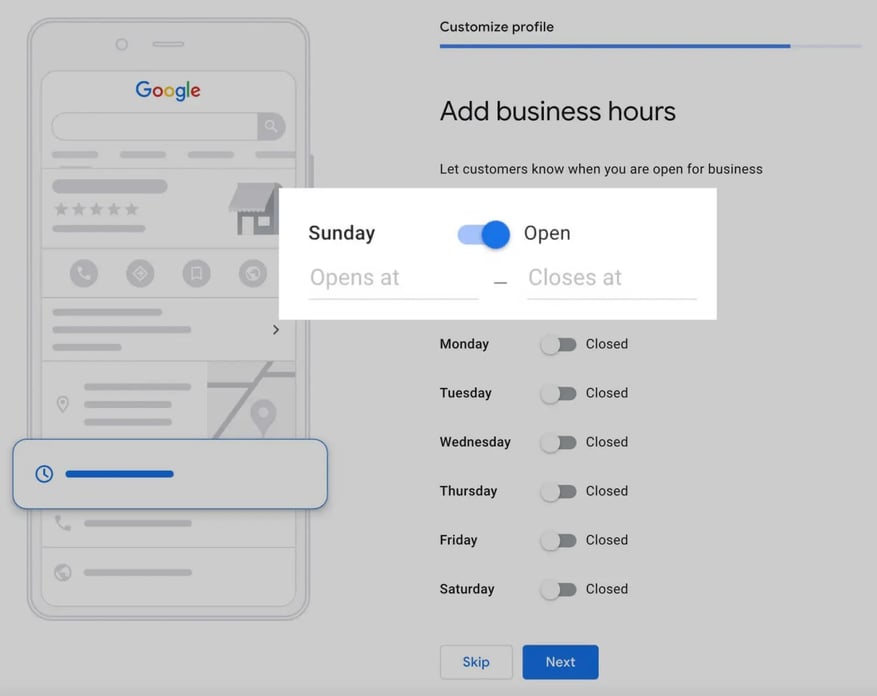
Task: Click the storefront illustration icon
Action: pos(254,209)
